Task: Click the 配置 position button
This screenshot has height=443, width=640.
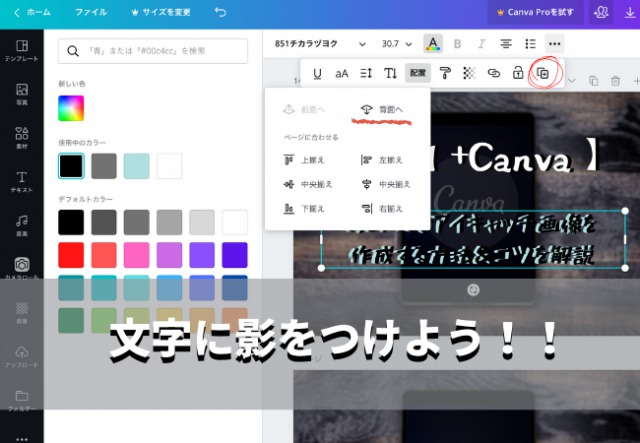Action: tap(418, 73)
